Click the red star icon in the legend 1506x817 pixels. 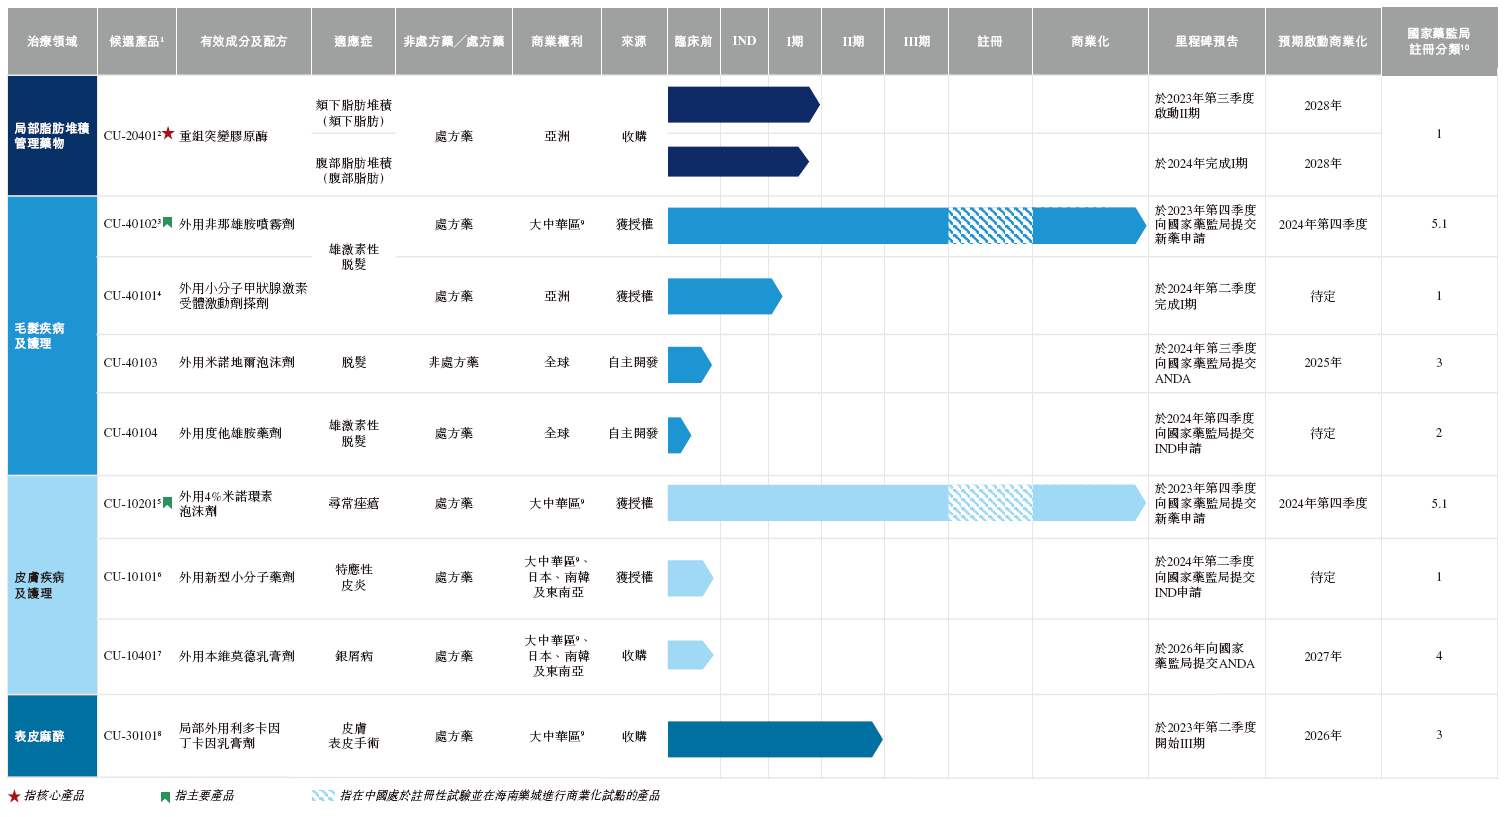point(14,796)
